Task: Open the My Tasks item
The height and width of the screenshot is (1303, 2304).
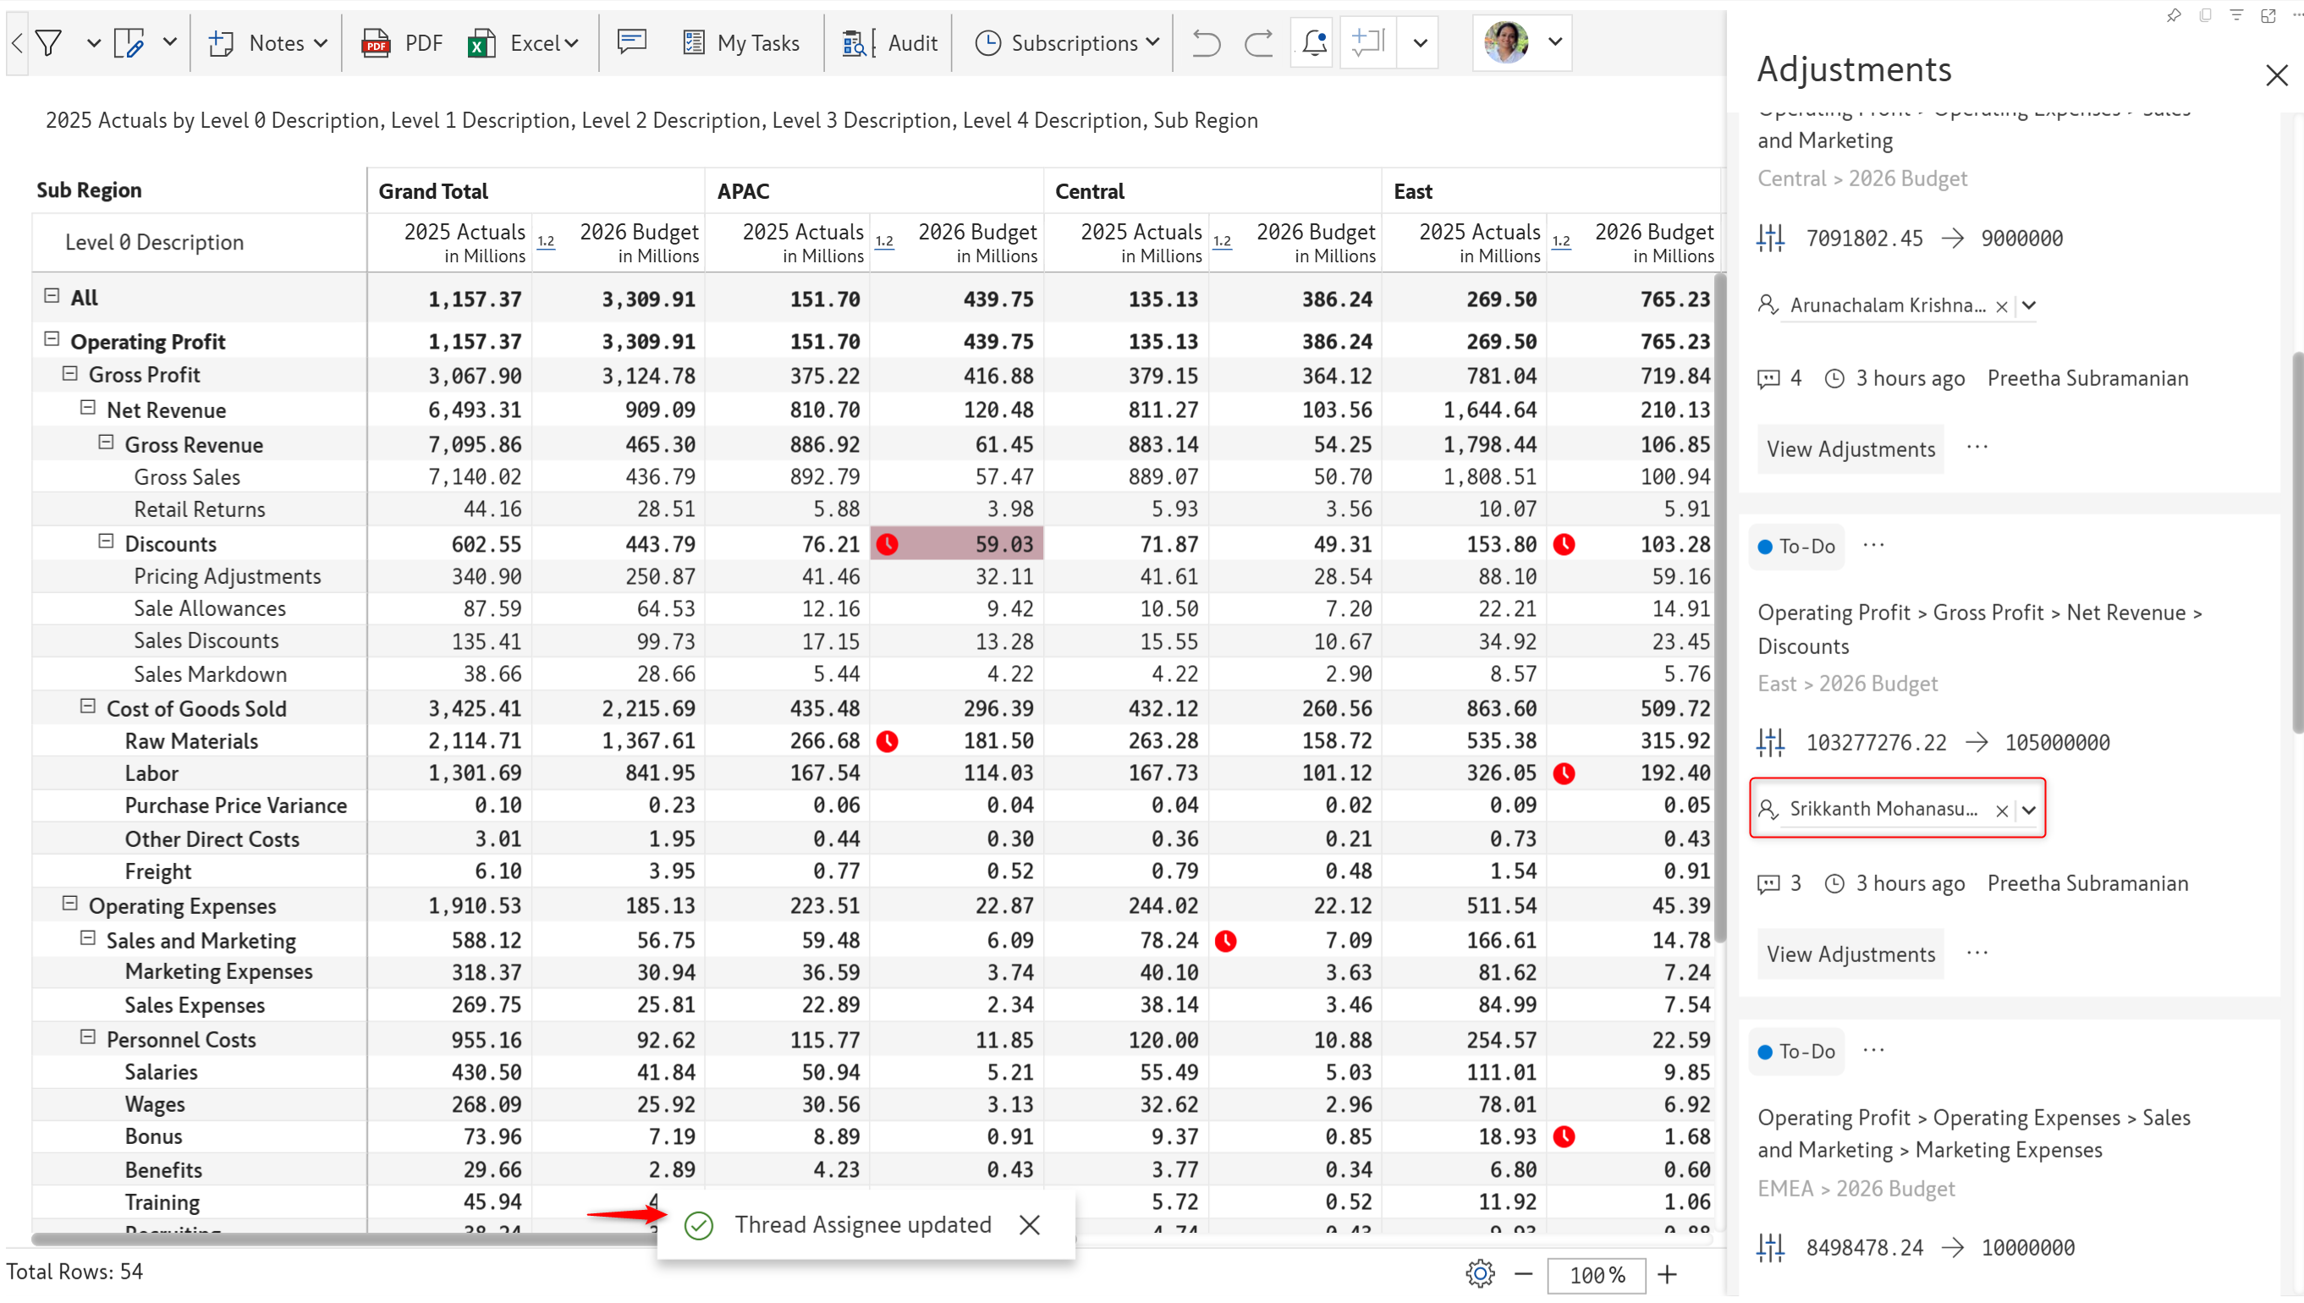Action: pyautogui.click(x=741, y=43)
